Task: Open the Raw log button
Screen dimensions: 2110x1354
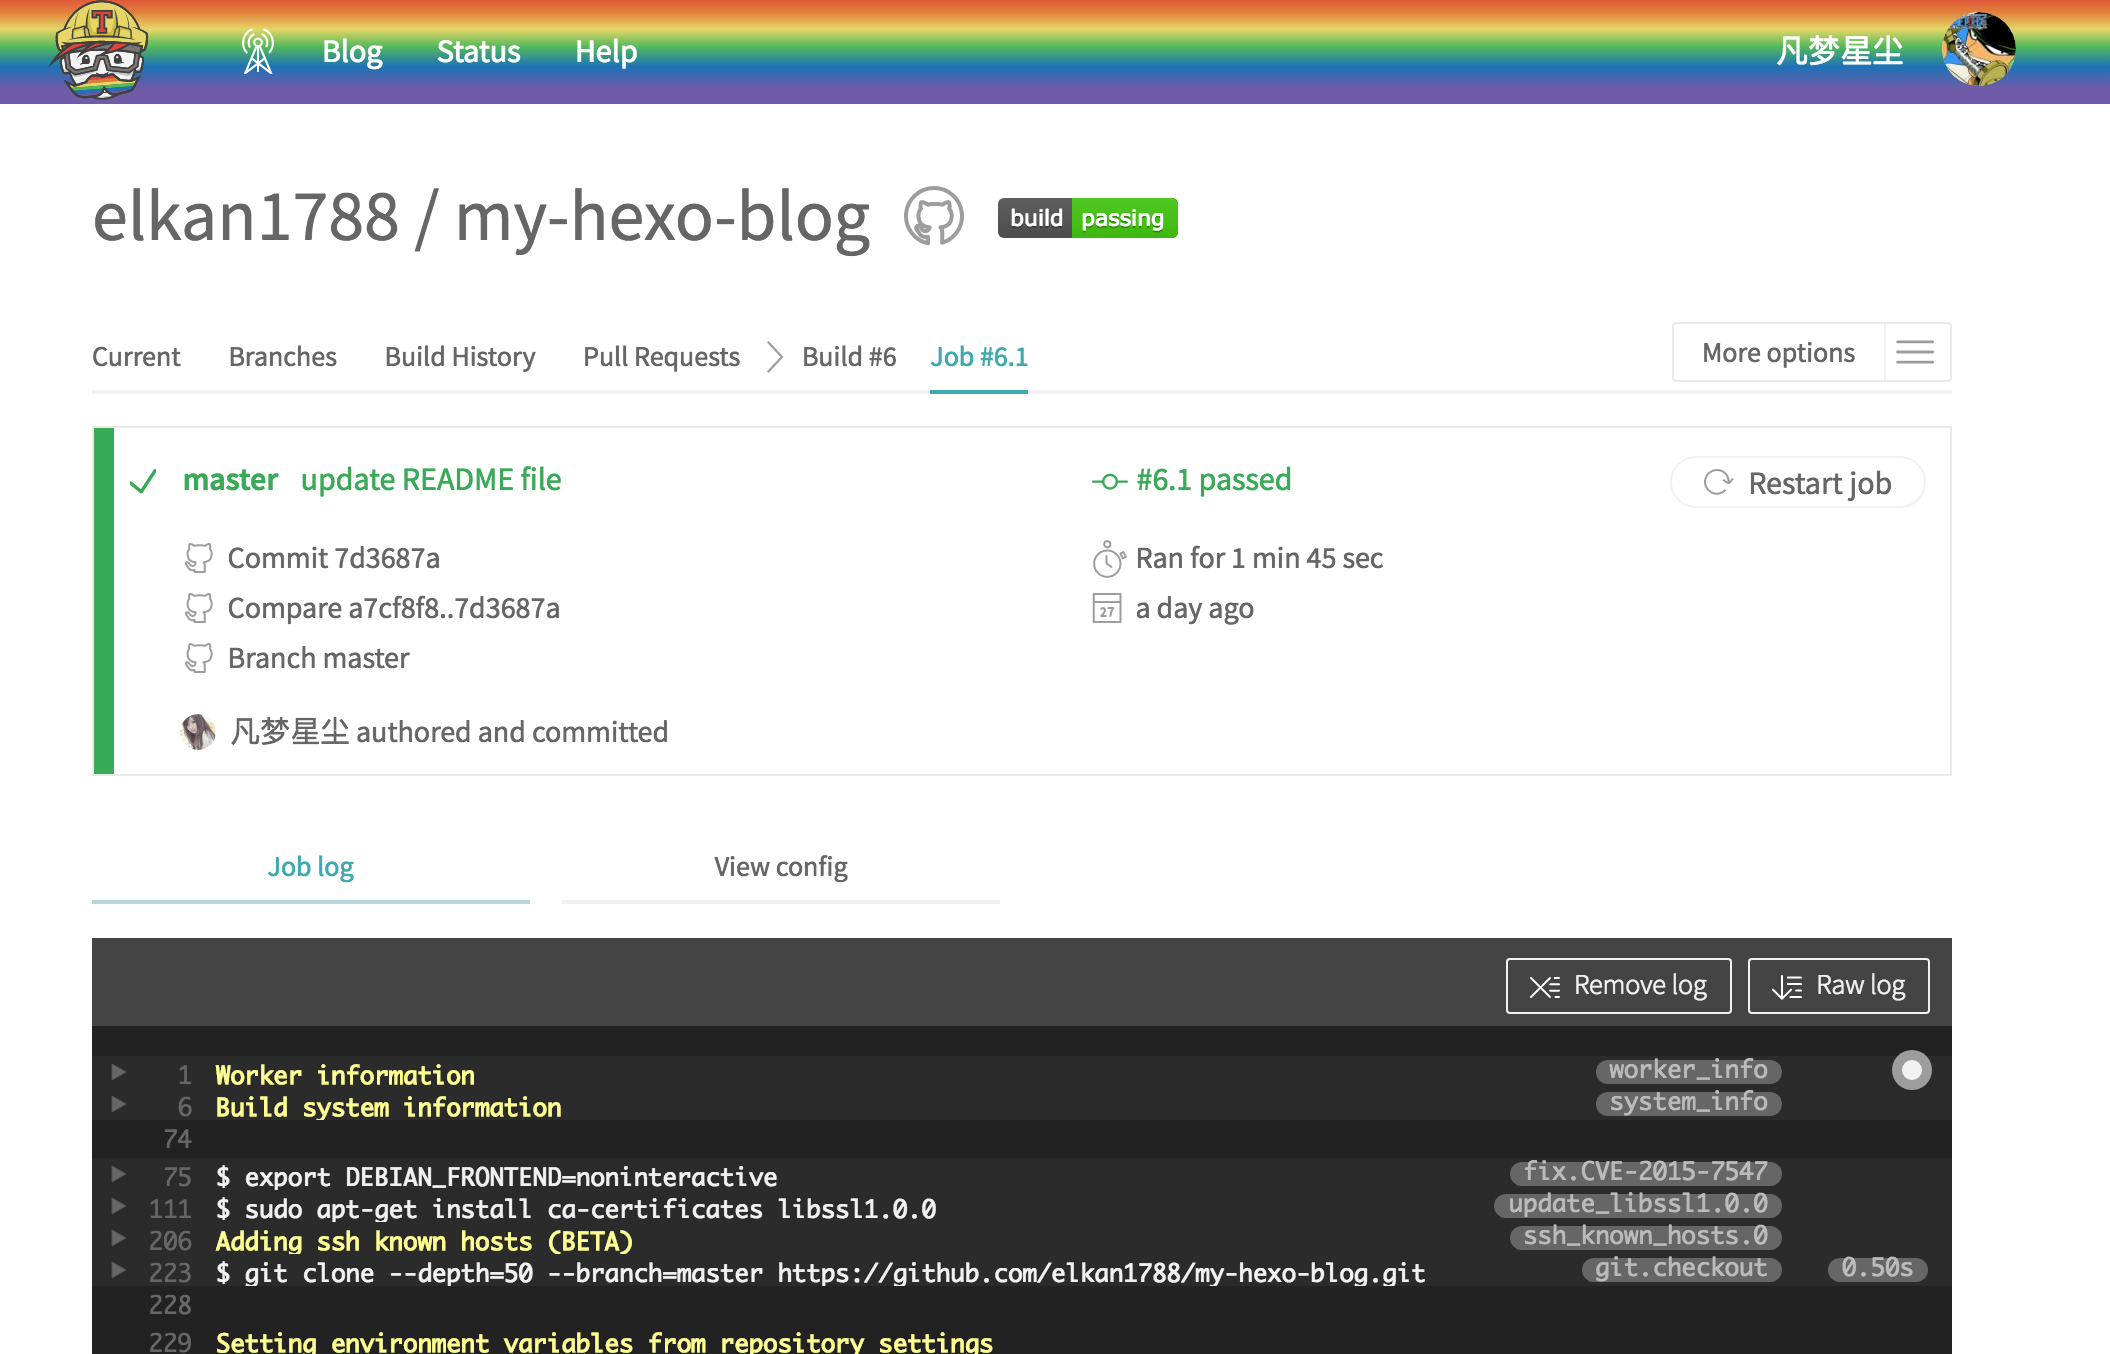Action: 1838,986
